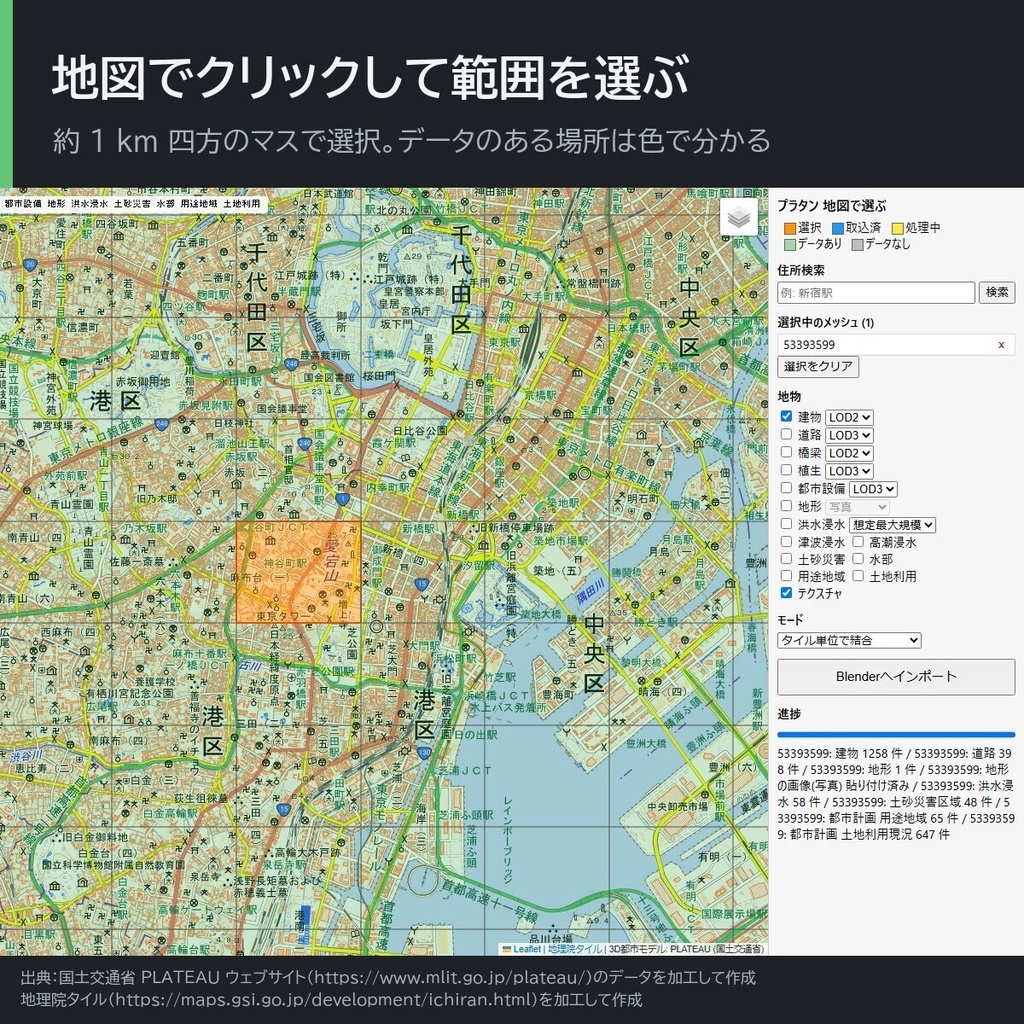Image resolution: width=1024 pixels, height=1024 pixels.
Task: Open the 地形 写真 dropdown
Action: click(x=857, y=507)
